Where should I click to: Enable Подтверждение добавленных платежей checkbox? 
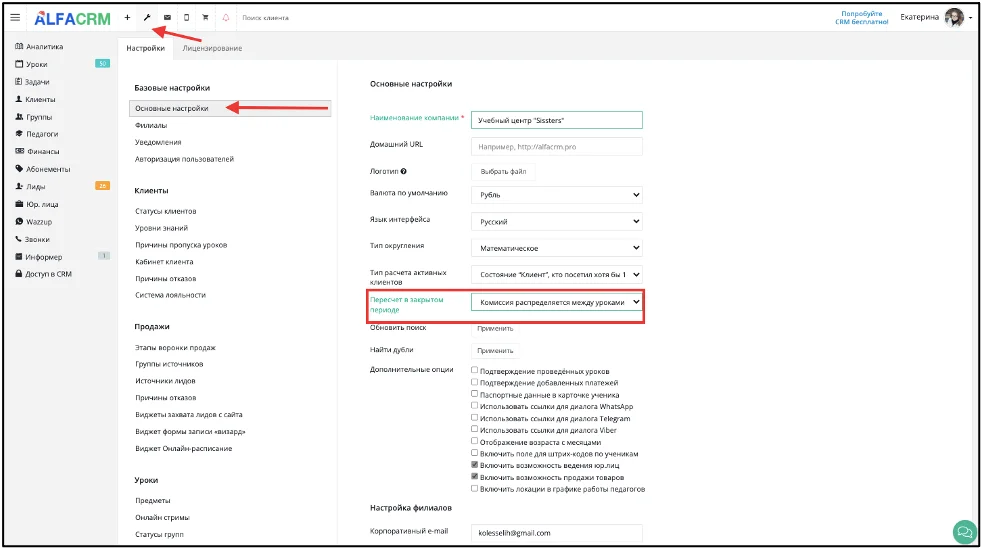tap(474, 382)
